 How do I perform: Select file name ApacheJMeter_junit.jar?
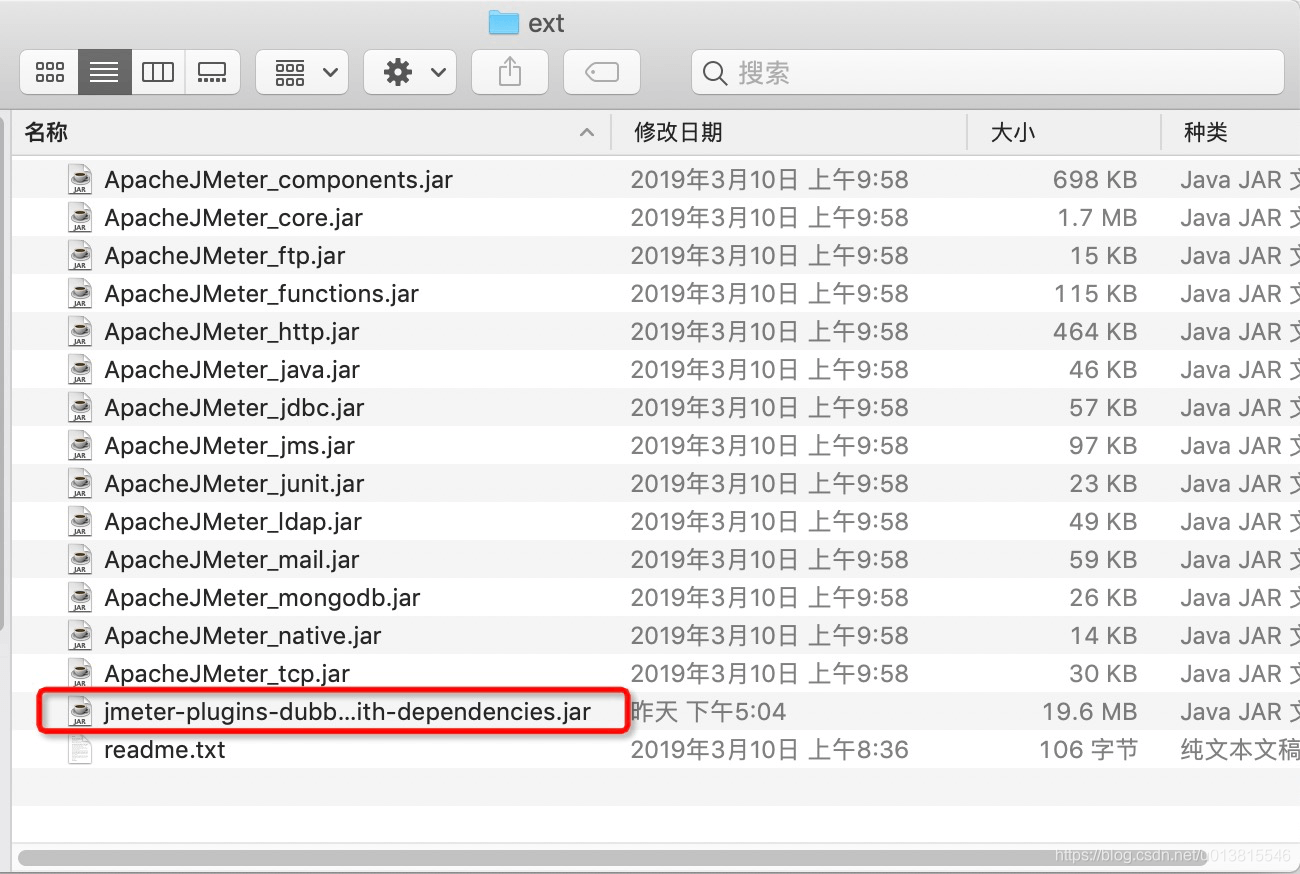click(x=234, y=484)
